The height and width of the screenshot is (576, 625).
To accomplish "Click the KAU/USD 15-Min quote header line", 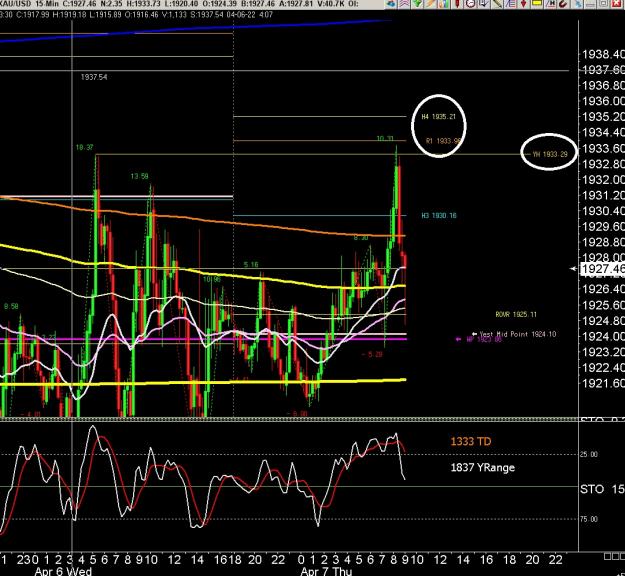I will [x=179, y=4].
